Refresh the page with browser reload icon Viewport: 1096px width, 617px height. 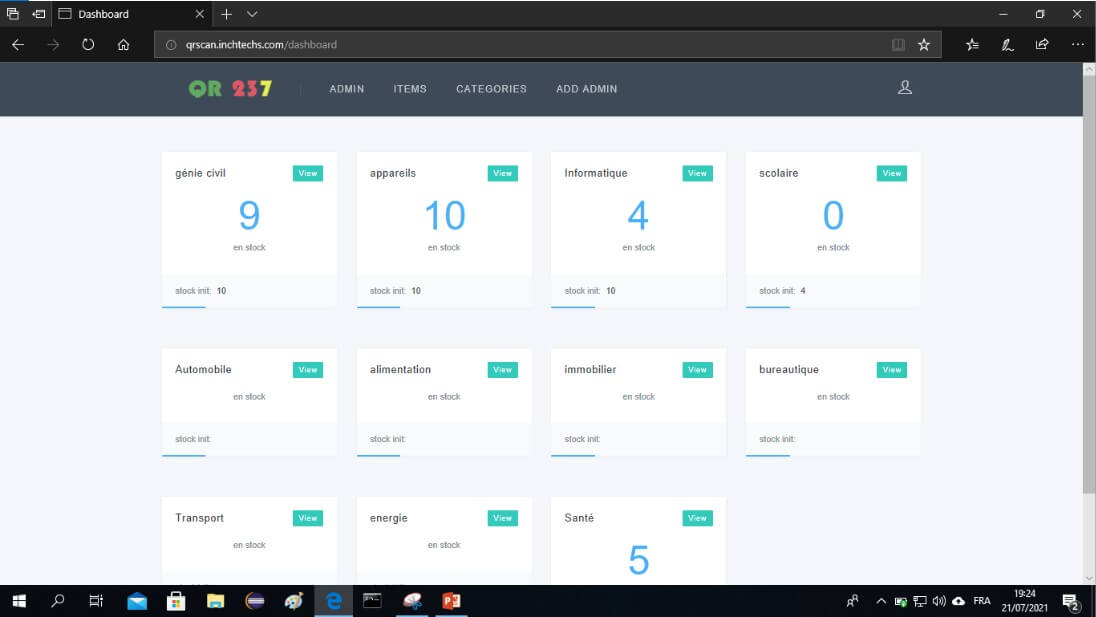tap(88, 44)
